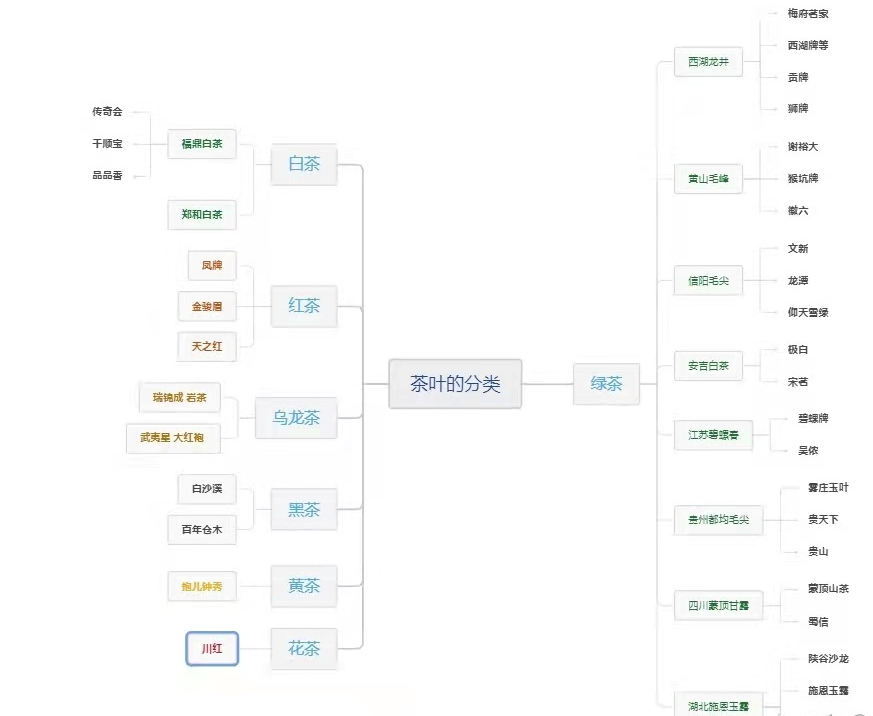Select the 红茶 category node
Screen dimensions: 873x716
coord(304,306)
